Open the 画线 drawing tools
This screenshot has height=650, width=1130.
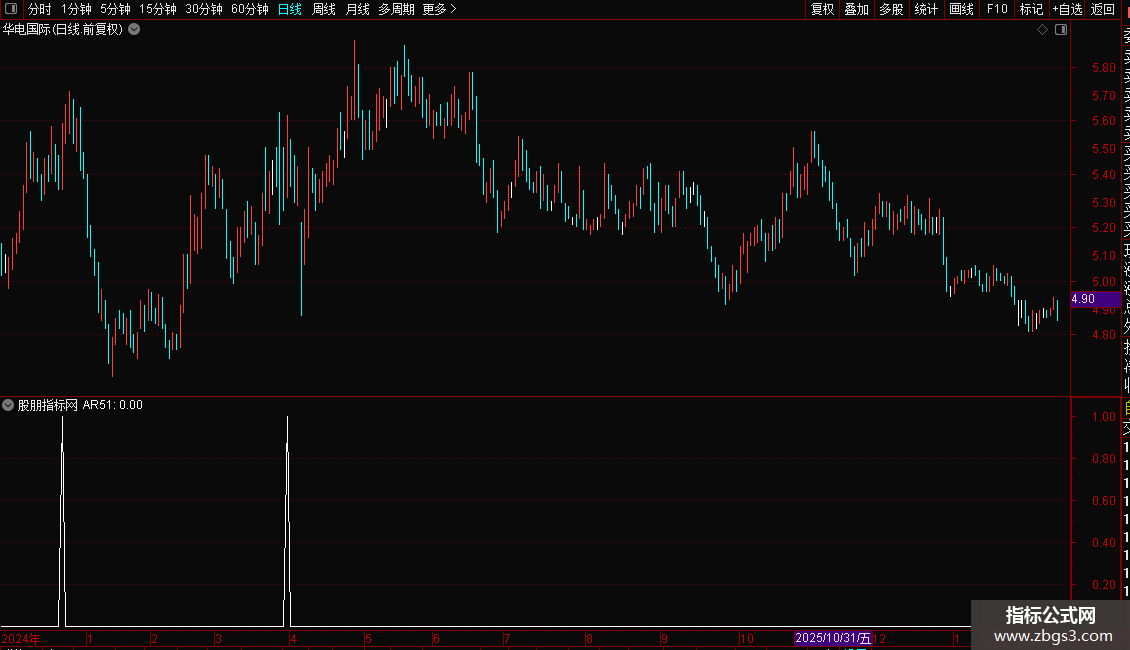[961, 9]
